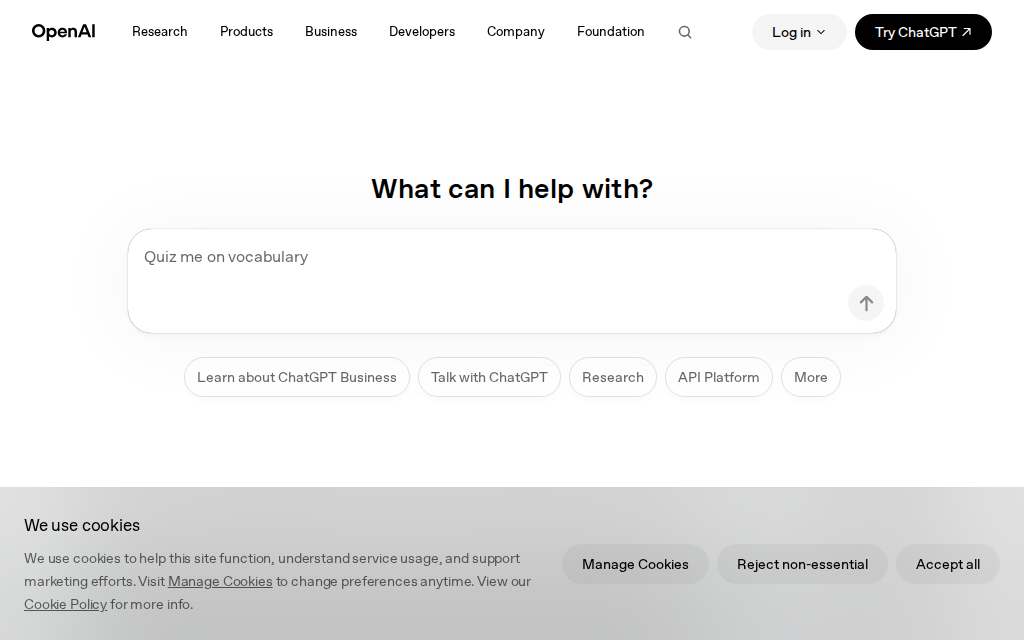Expand the Log in dropdown

click(799, 32)
